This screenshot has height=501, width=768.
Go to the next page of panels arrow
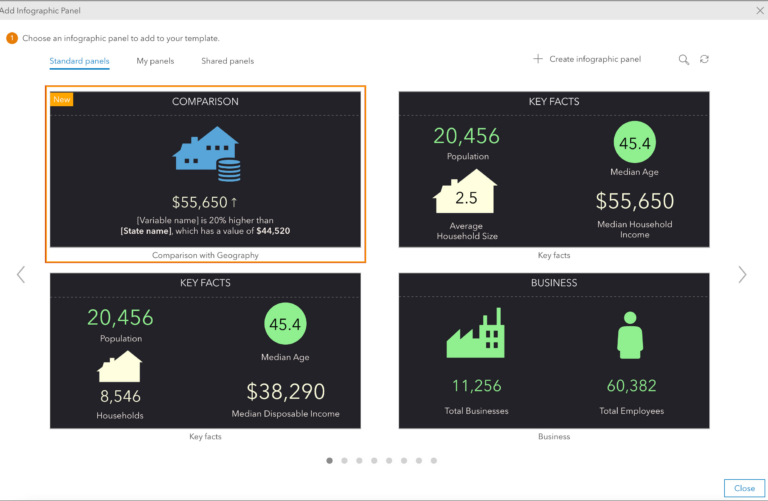743,274
